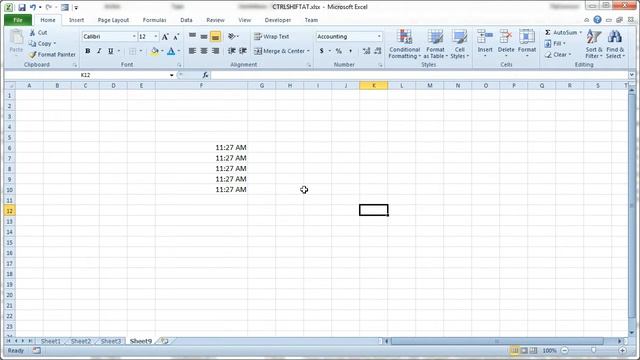640x360 pixels.
Task: Click the Increase Indent icon
Action: (243, 51)
